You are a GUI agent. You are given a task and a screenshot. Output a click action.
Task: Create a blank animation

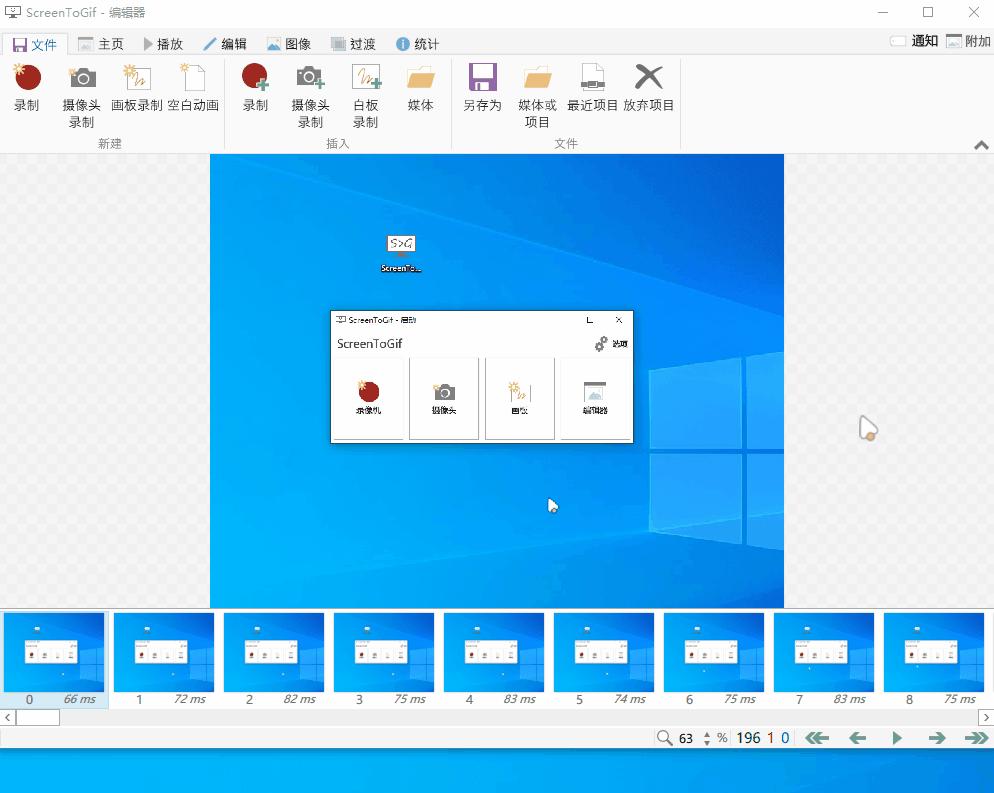[x=192, y=95]
